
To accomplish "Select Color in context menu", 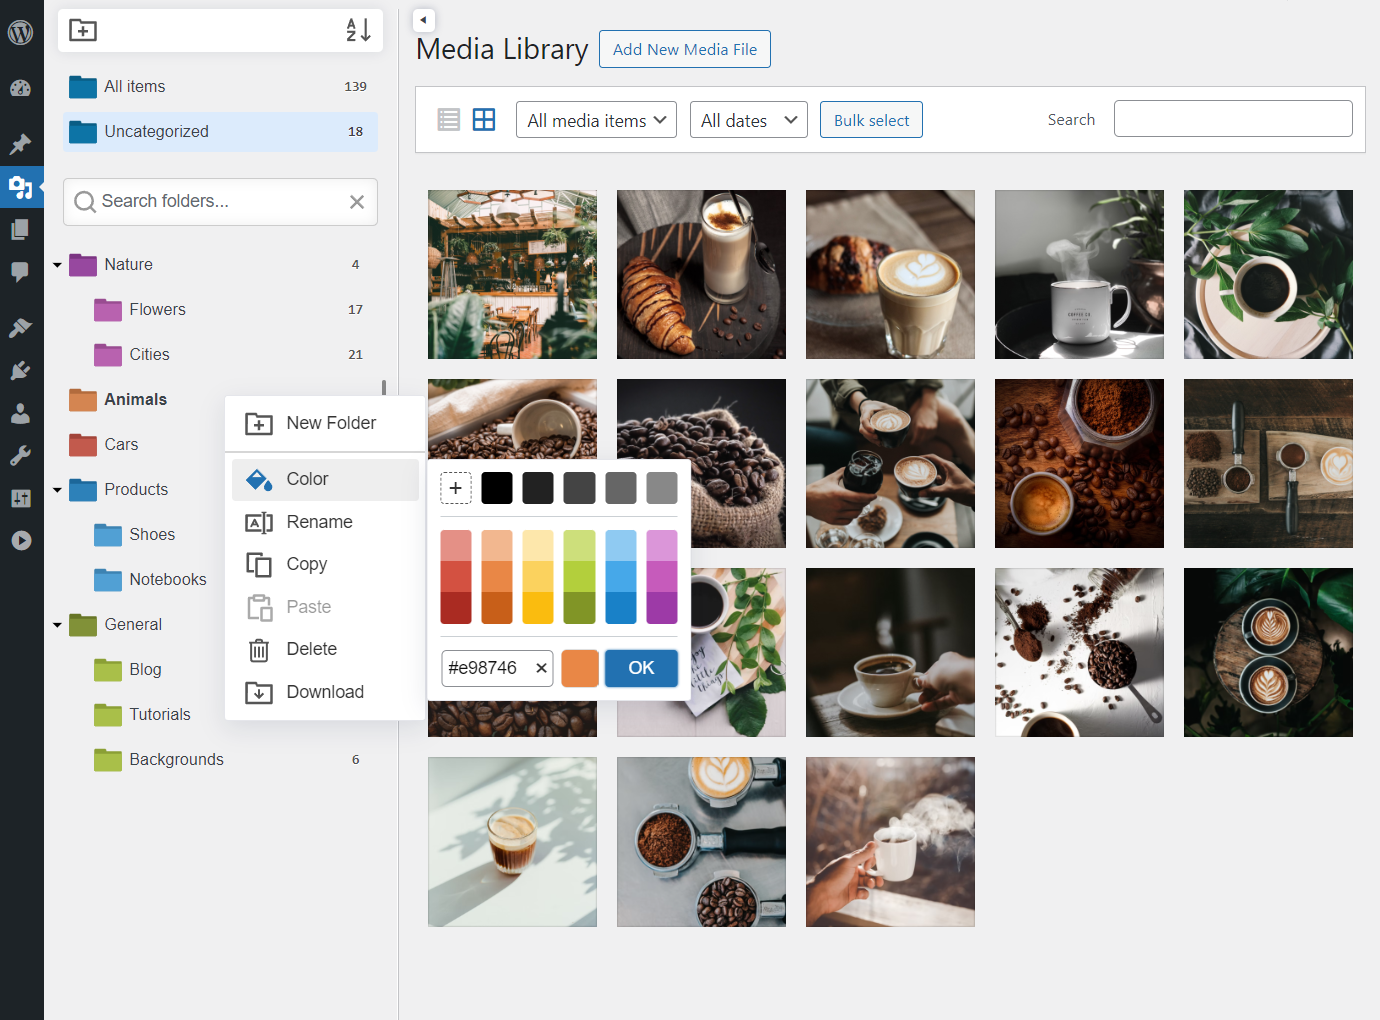I will click(x=325, y=479).
